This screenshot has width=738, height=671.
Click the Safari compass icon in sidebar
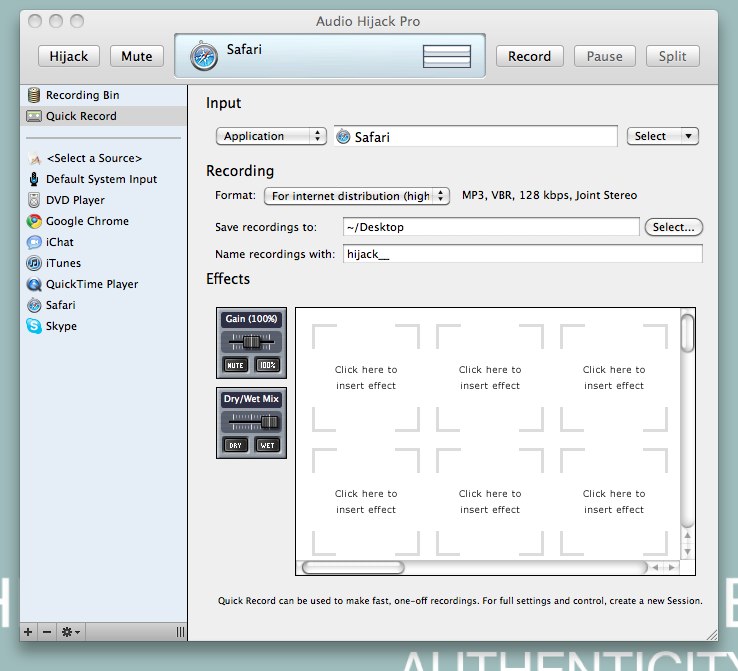(34, 305)
